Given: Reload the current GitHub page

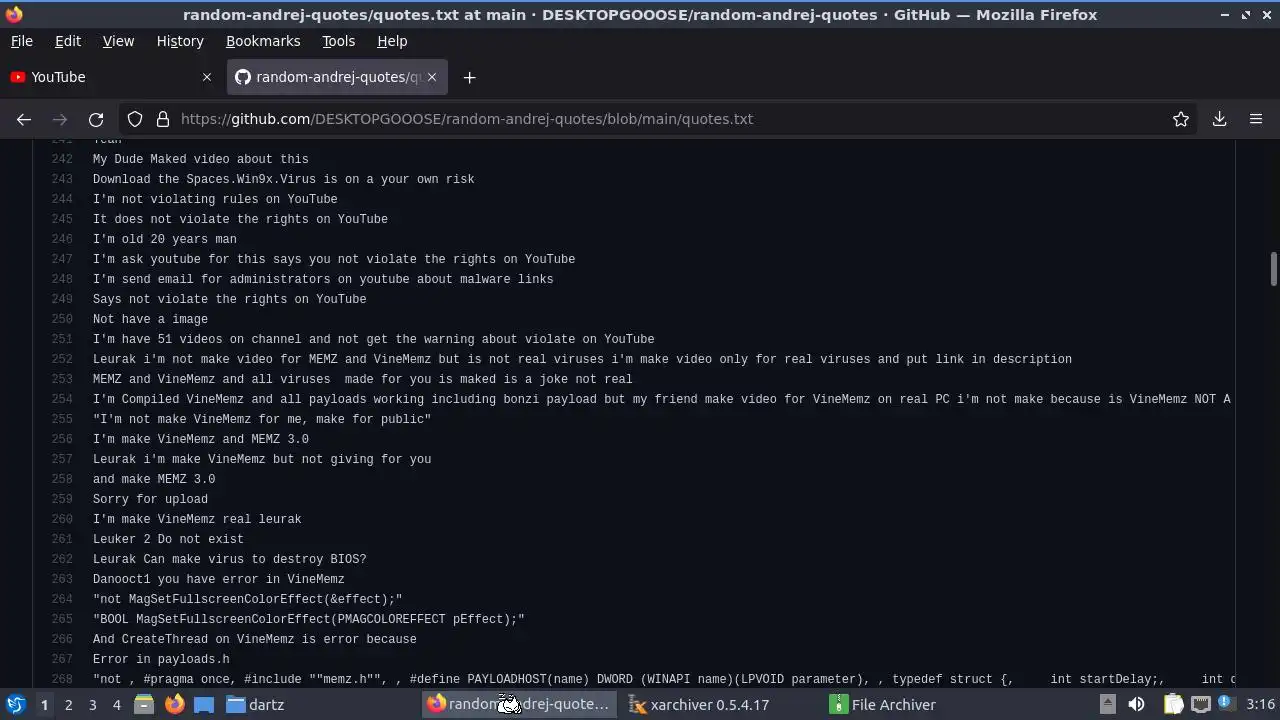Looking at the screenshot, I should point(96,119).
